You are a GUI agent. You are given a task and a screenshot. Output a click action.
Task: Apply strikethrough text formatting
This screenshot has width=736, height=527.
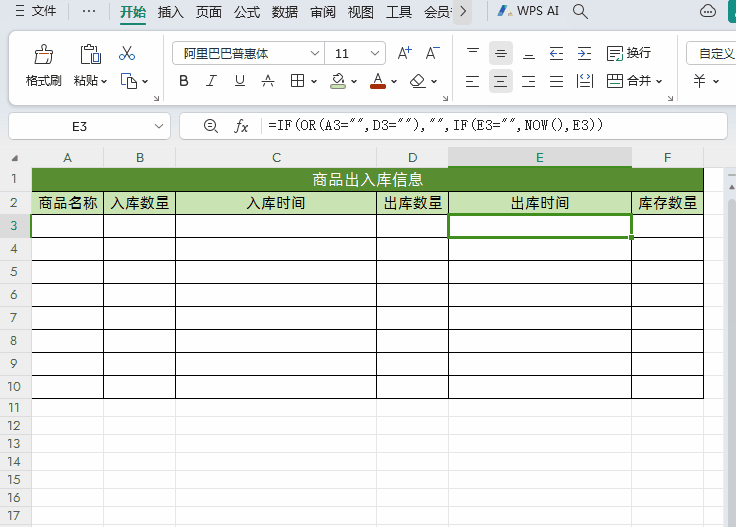(268, 81)
